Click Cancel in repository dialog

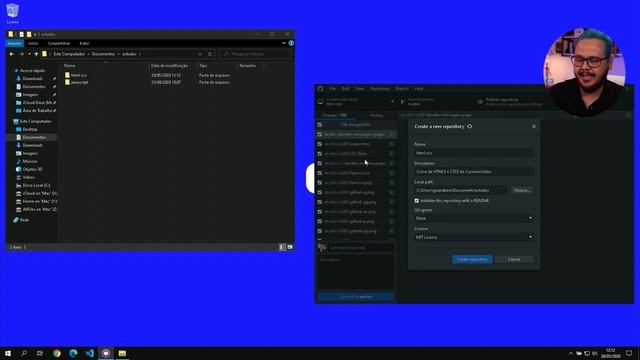coord(513,260)
